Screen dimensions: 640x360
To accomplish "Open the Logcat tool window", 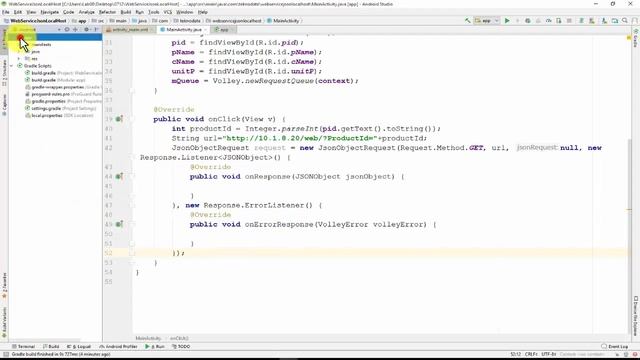I will coord(79,347).
